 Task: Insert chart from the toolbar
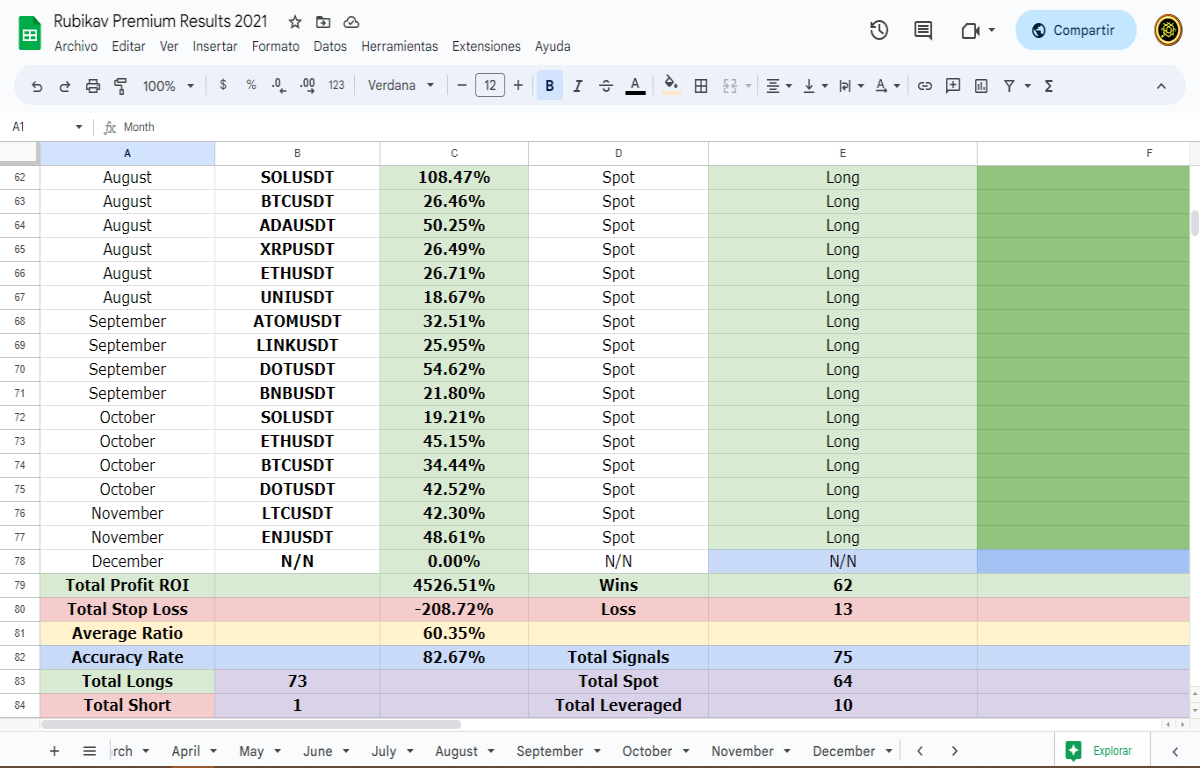[x=981, y=86]
